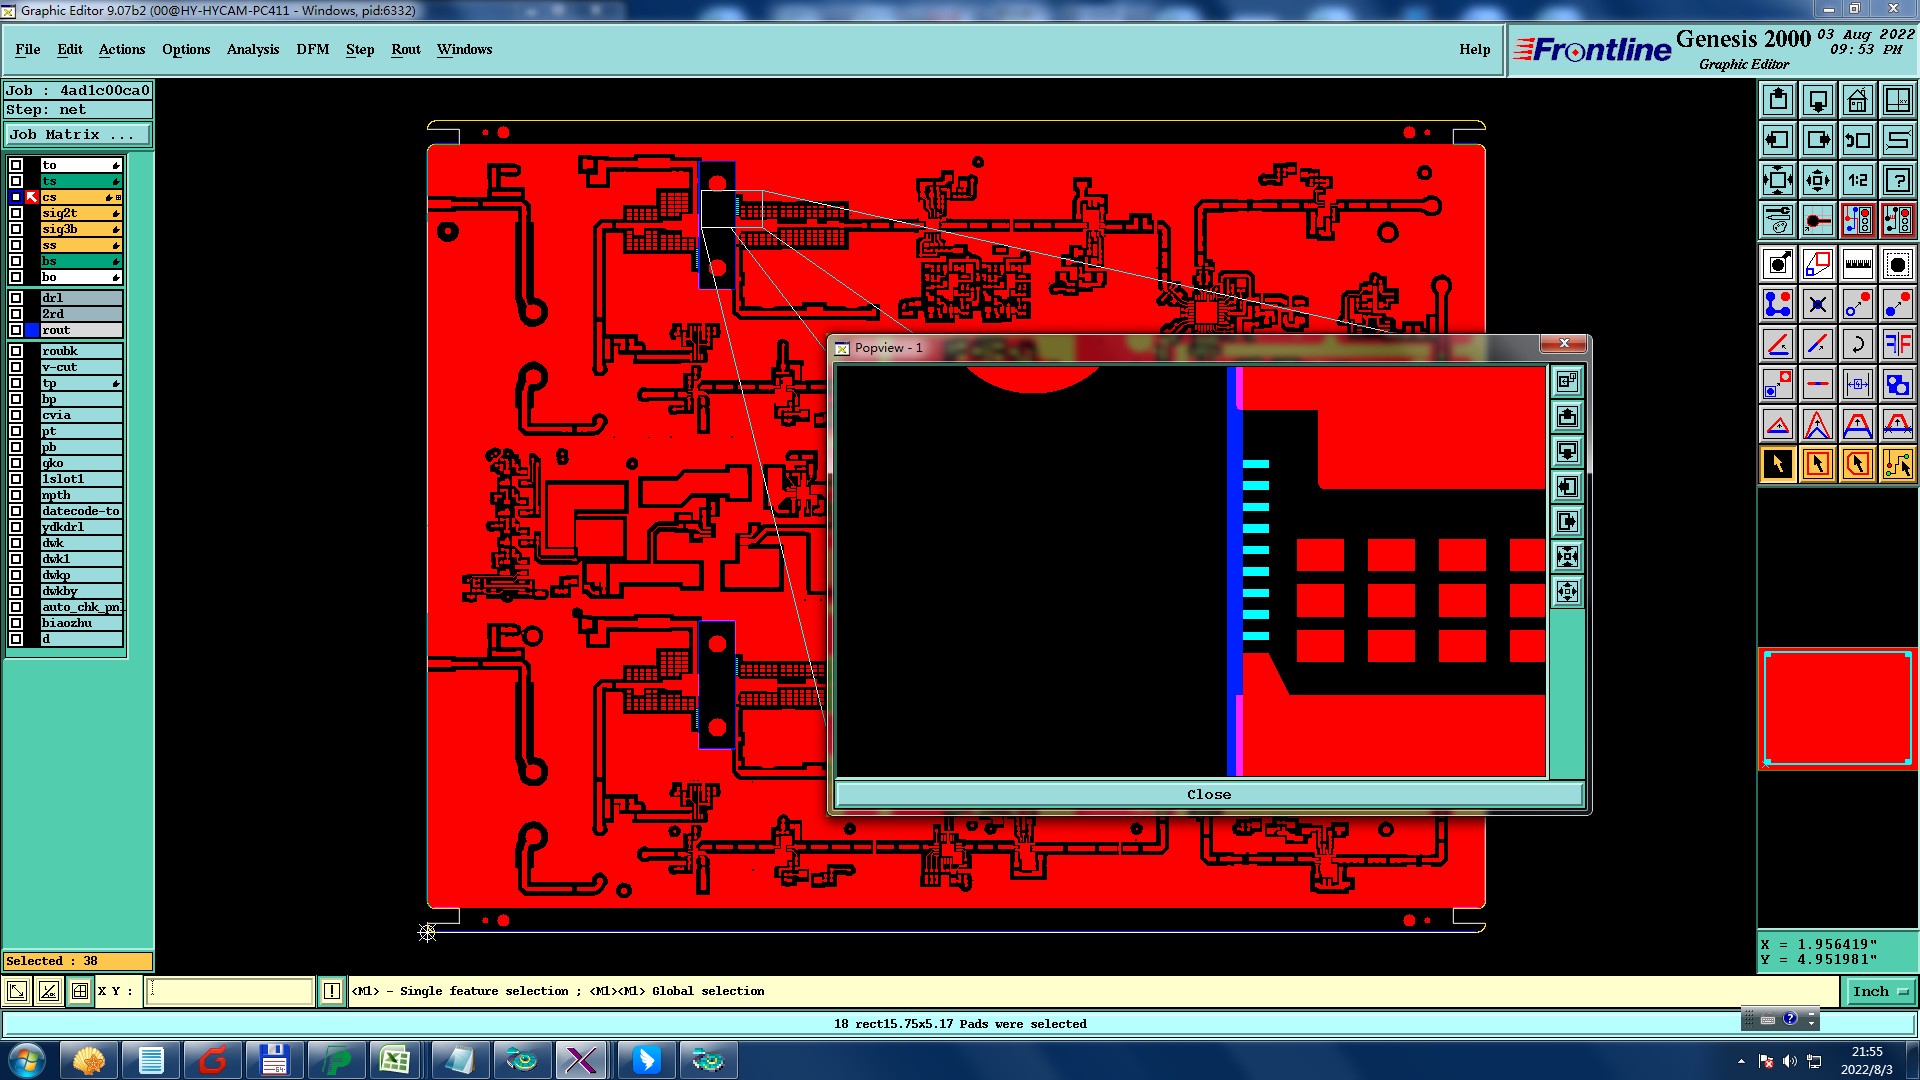Toggle display checkbox for drl layer
The width and height of the screenshot is (1920, 1080).
(16, 298)
